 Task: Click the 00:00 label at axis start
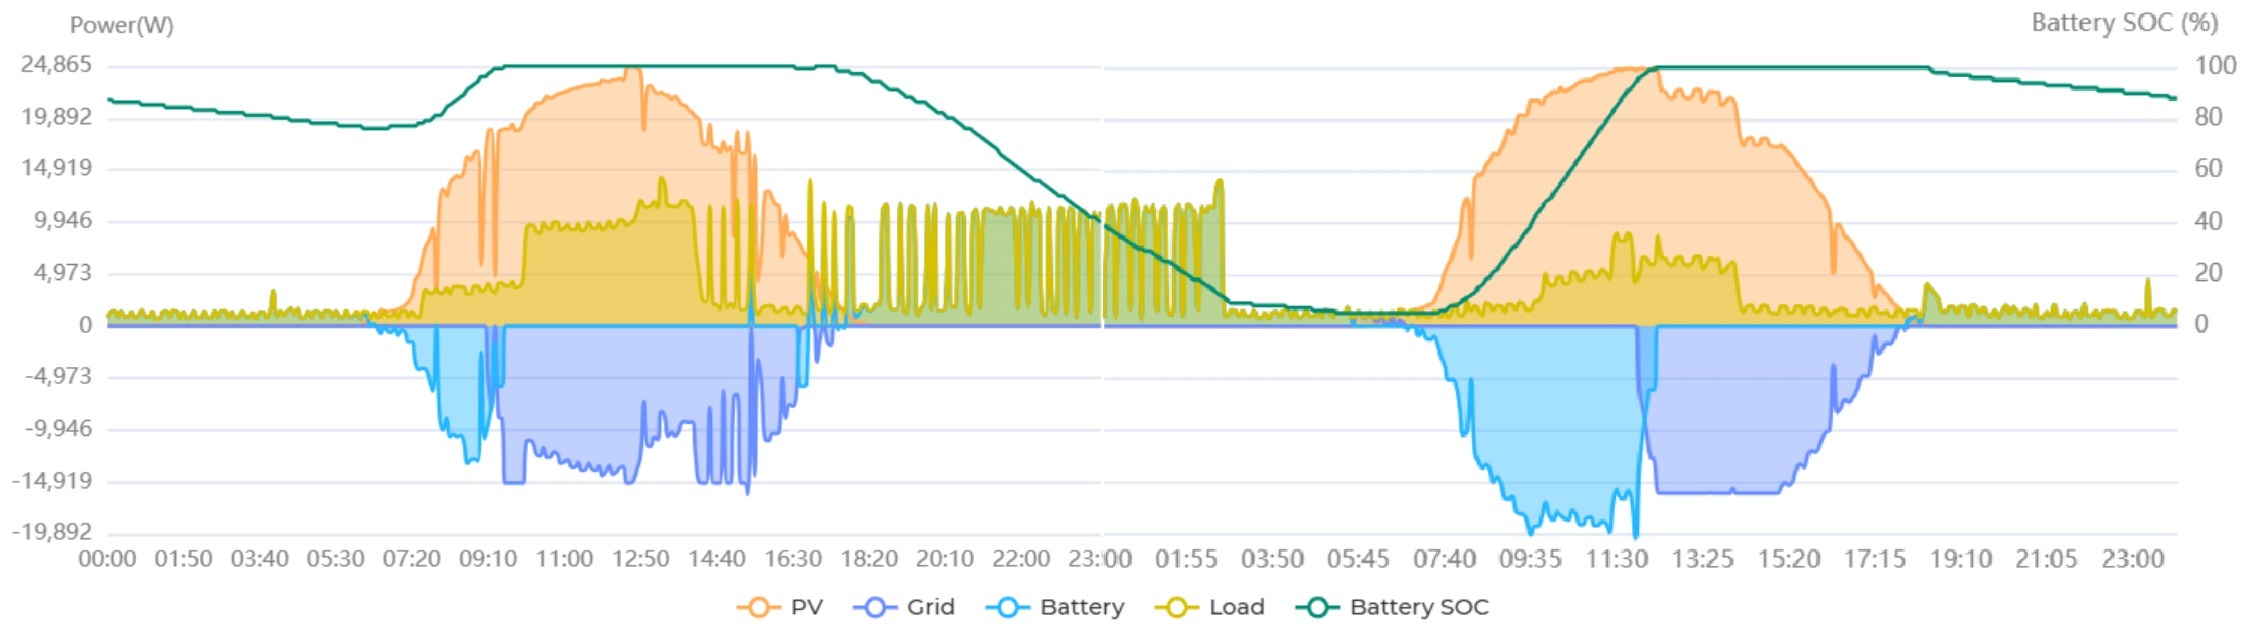tap(107, 559)
